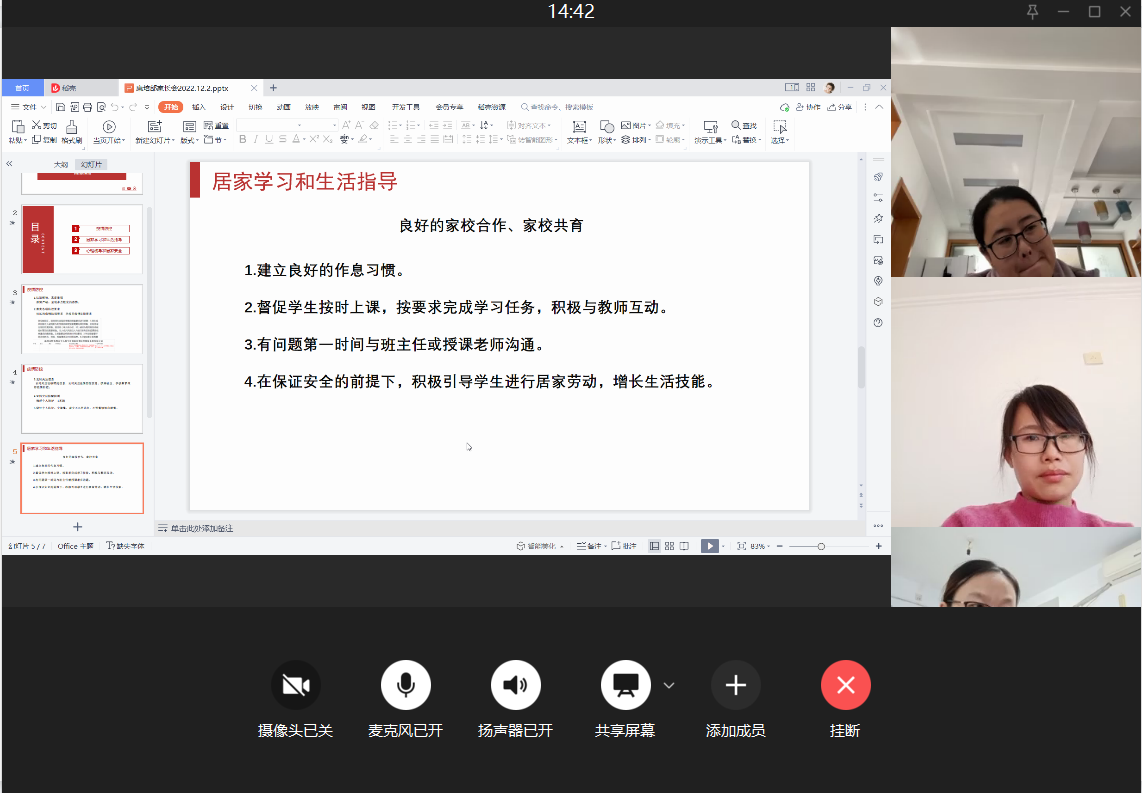Start slideshow from the status bar play button

[708, 546]
